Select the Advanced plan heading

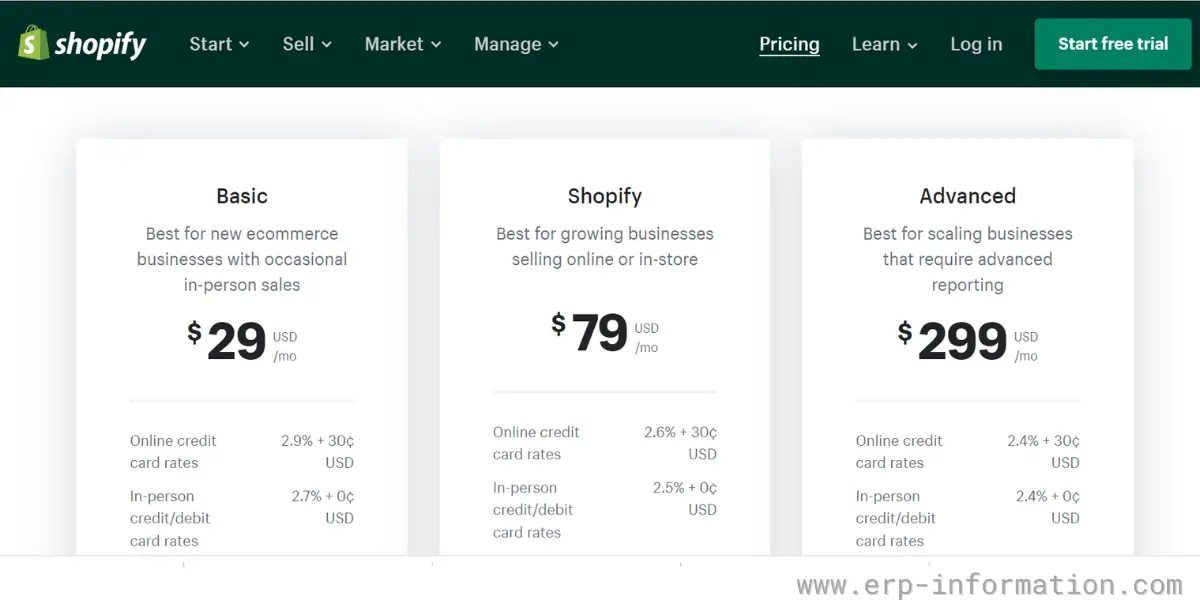click(x=968, y=196)
